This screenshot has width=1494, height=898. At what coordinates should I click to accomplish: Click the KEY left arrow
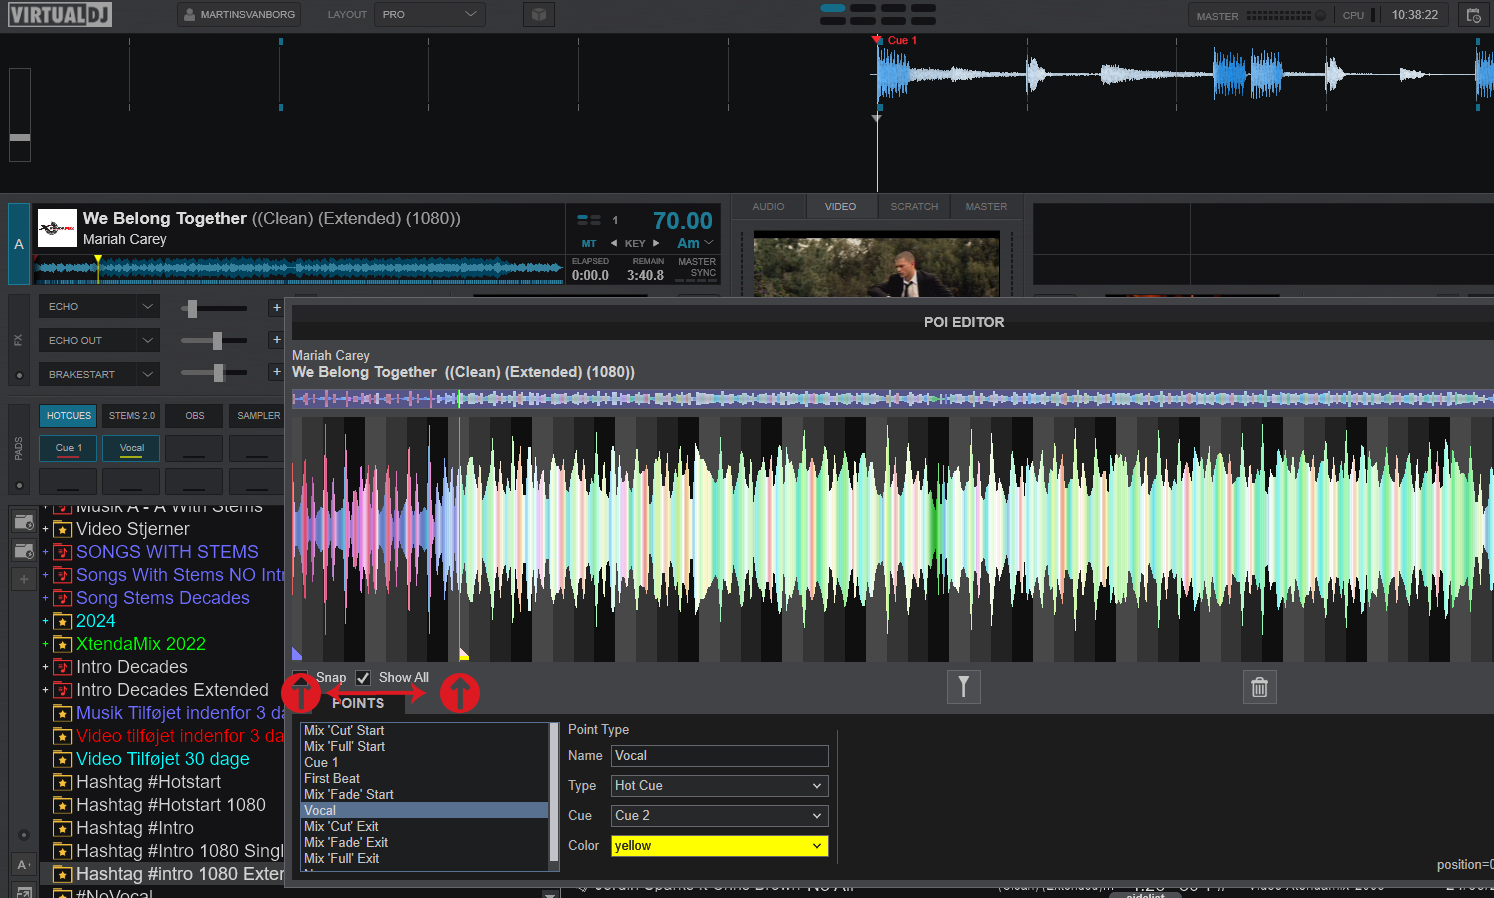(x=614, y=243)
